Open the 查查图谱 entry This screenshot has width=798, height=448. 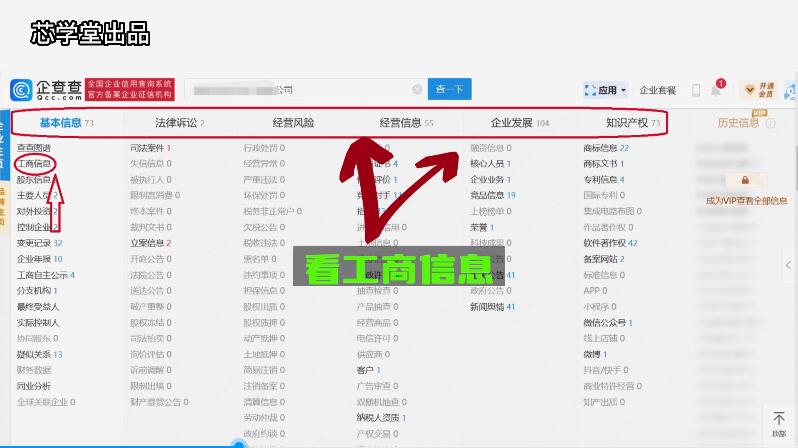click(34, 148)
